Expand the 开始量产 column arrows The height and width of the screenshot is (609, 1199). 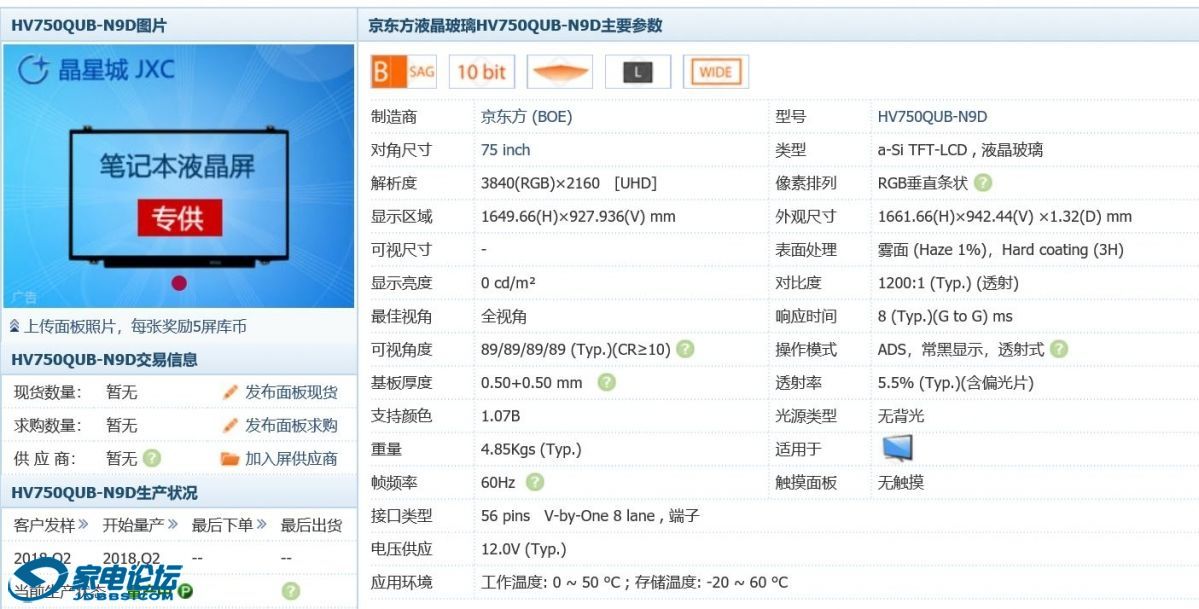pos(172,524)
